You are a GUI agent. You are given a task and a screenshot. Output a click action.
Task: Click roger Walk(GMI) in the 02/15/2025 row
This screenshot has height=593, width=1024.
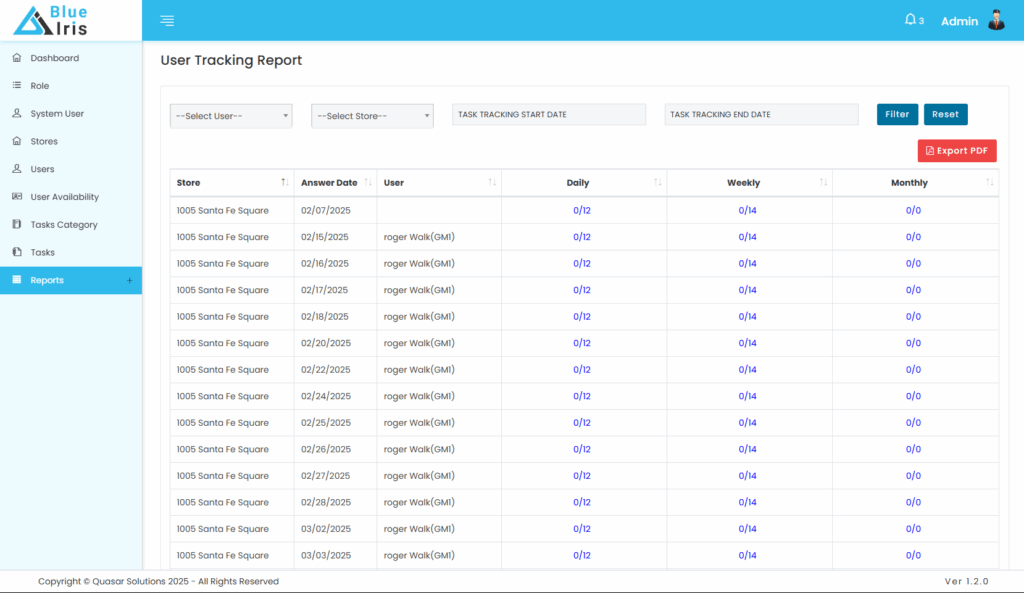click(x=419, y=237)
